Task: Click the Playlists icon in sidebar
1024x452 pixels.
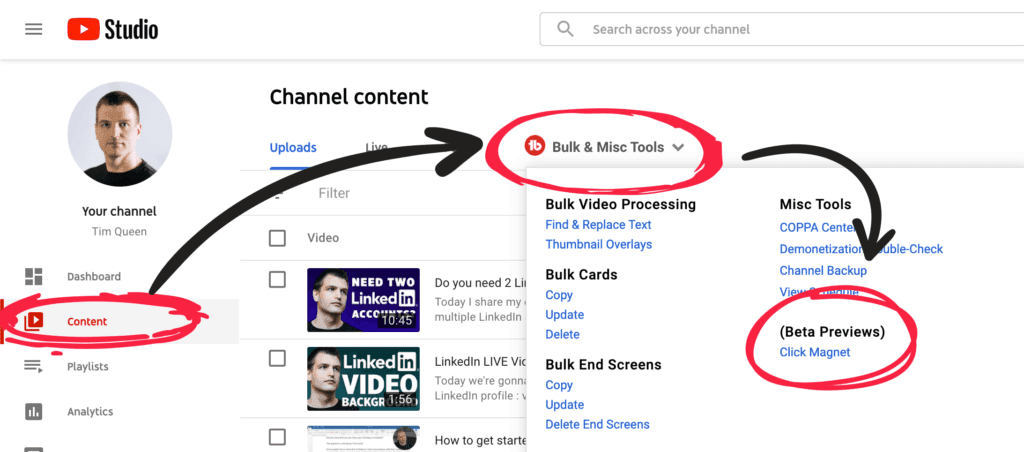Action: (34, 367)
